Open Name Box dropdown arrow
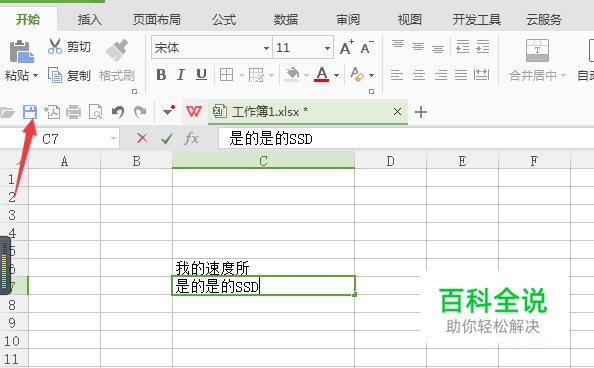 113,139
